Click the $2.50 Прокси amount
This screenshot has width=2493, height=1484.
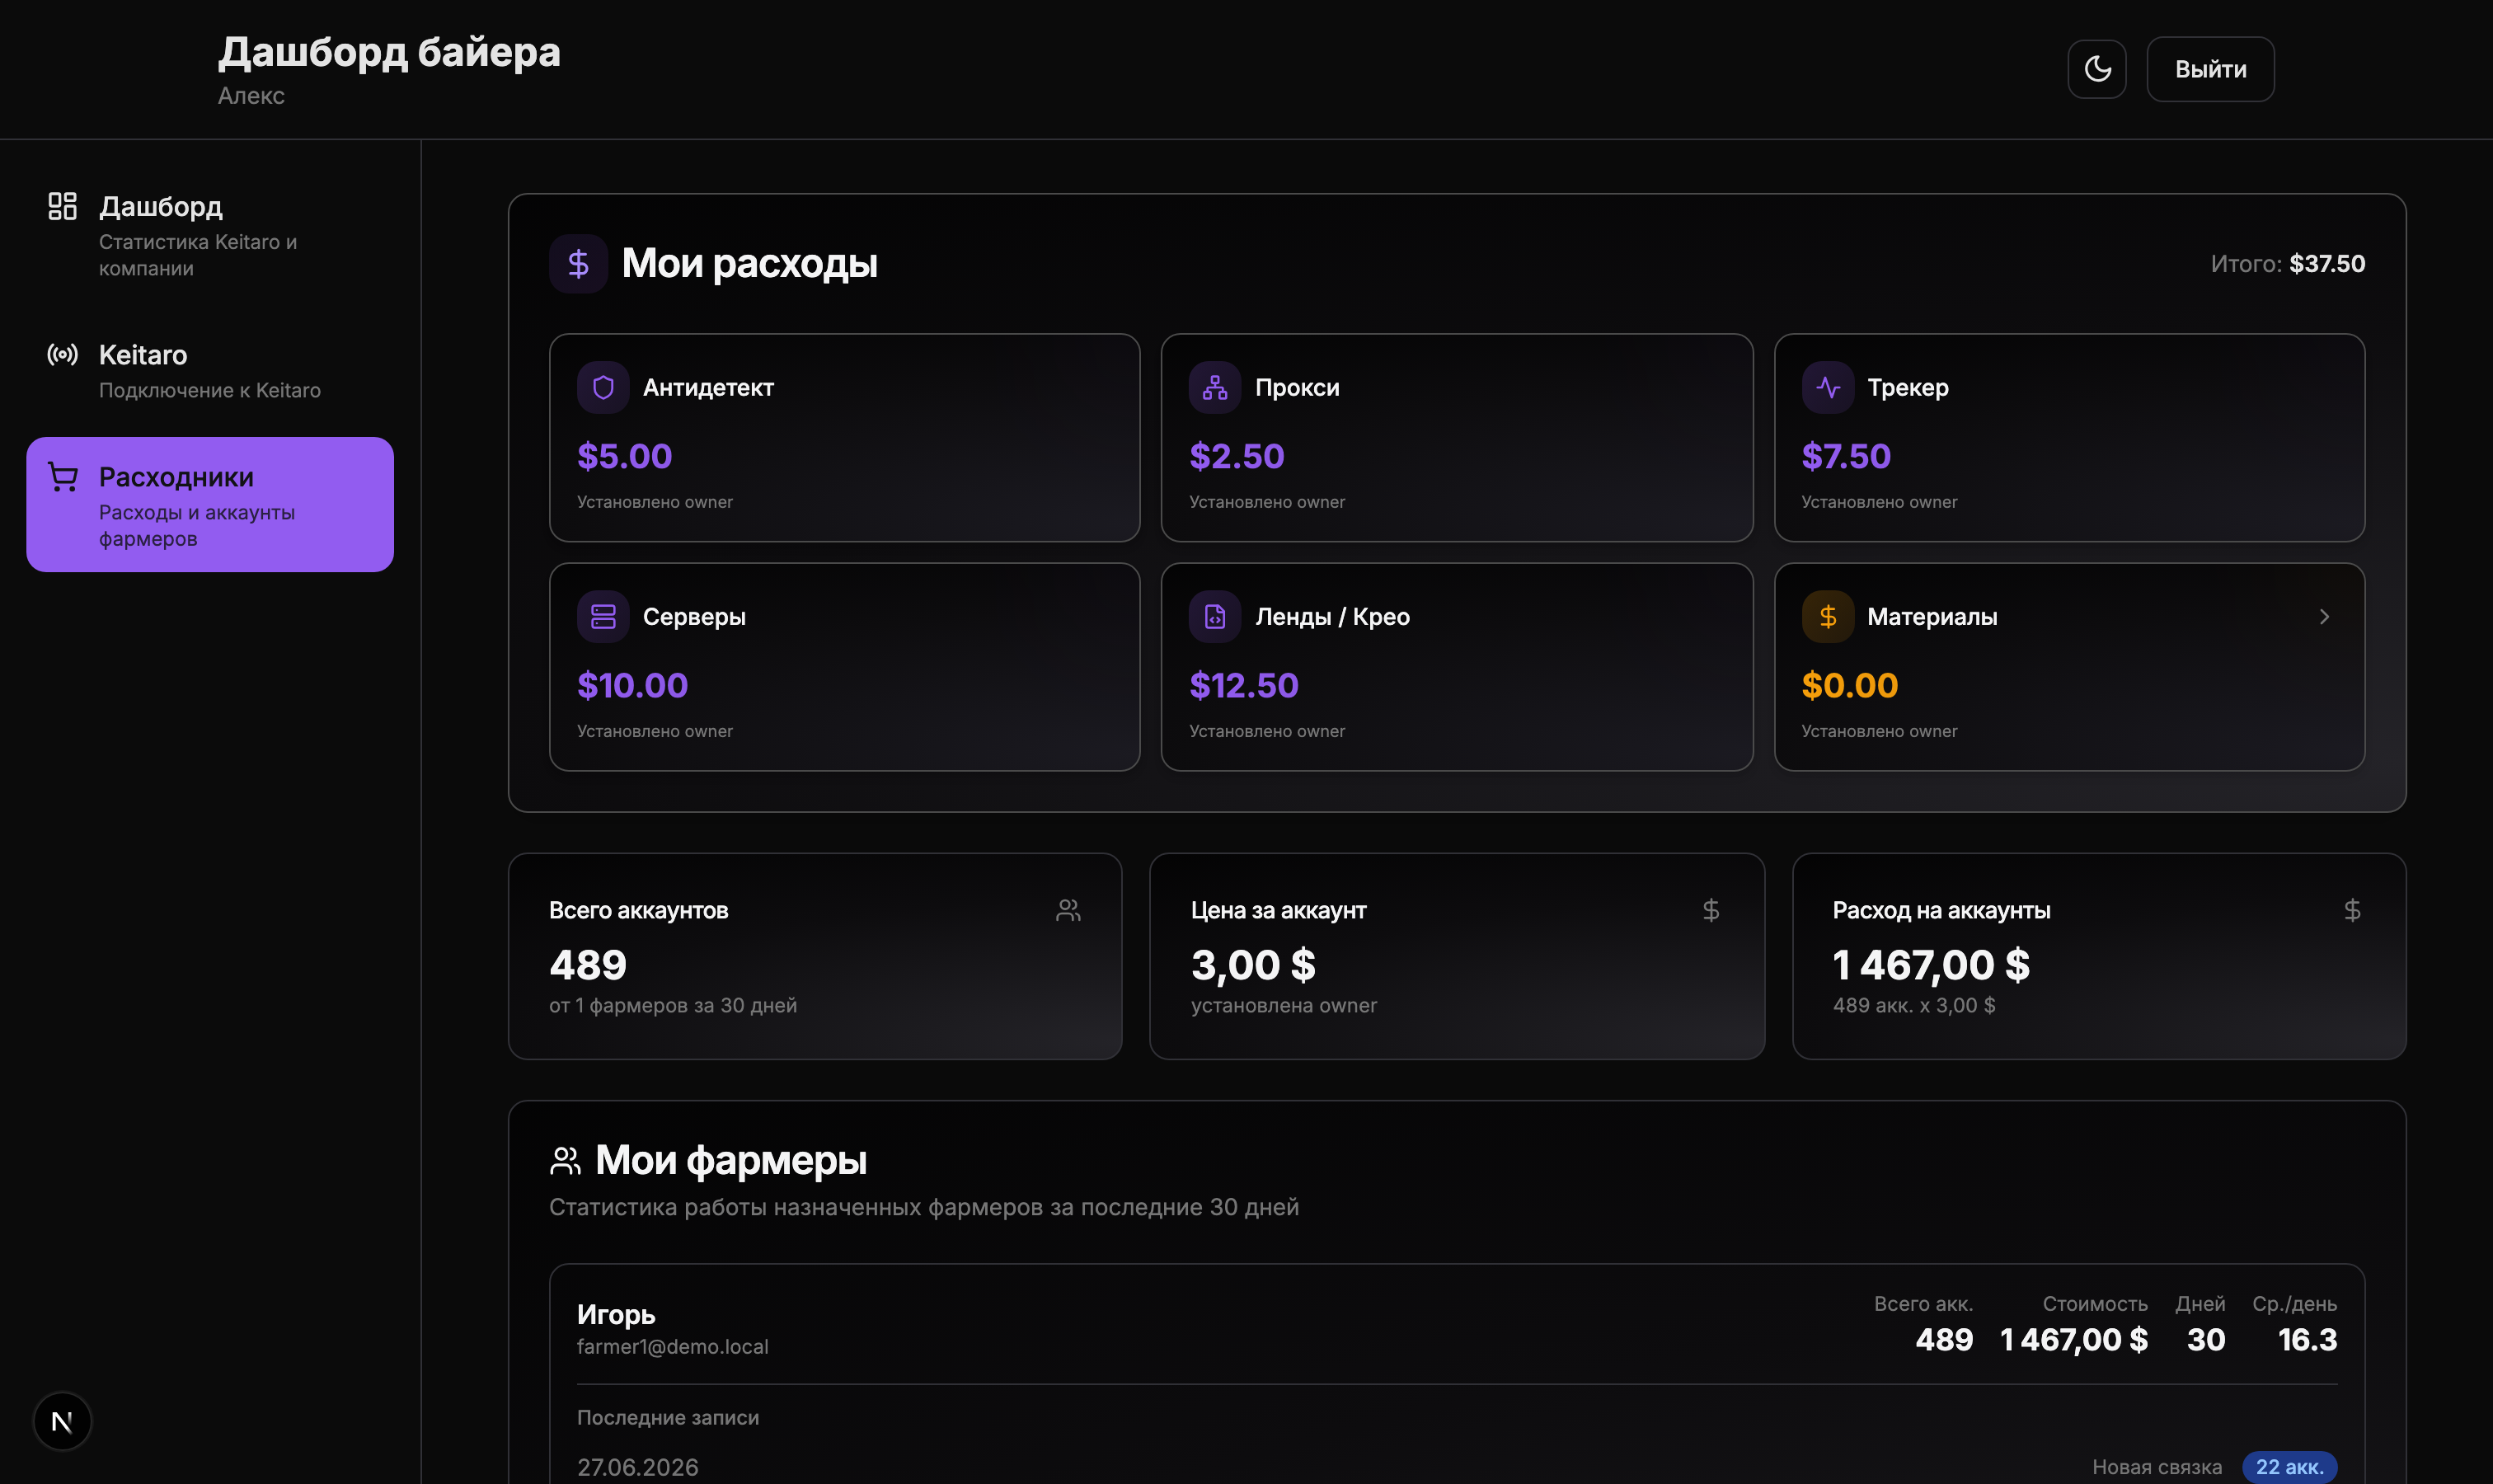tap(1236, 456)
